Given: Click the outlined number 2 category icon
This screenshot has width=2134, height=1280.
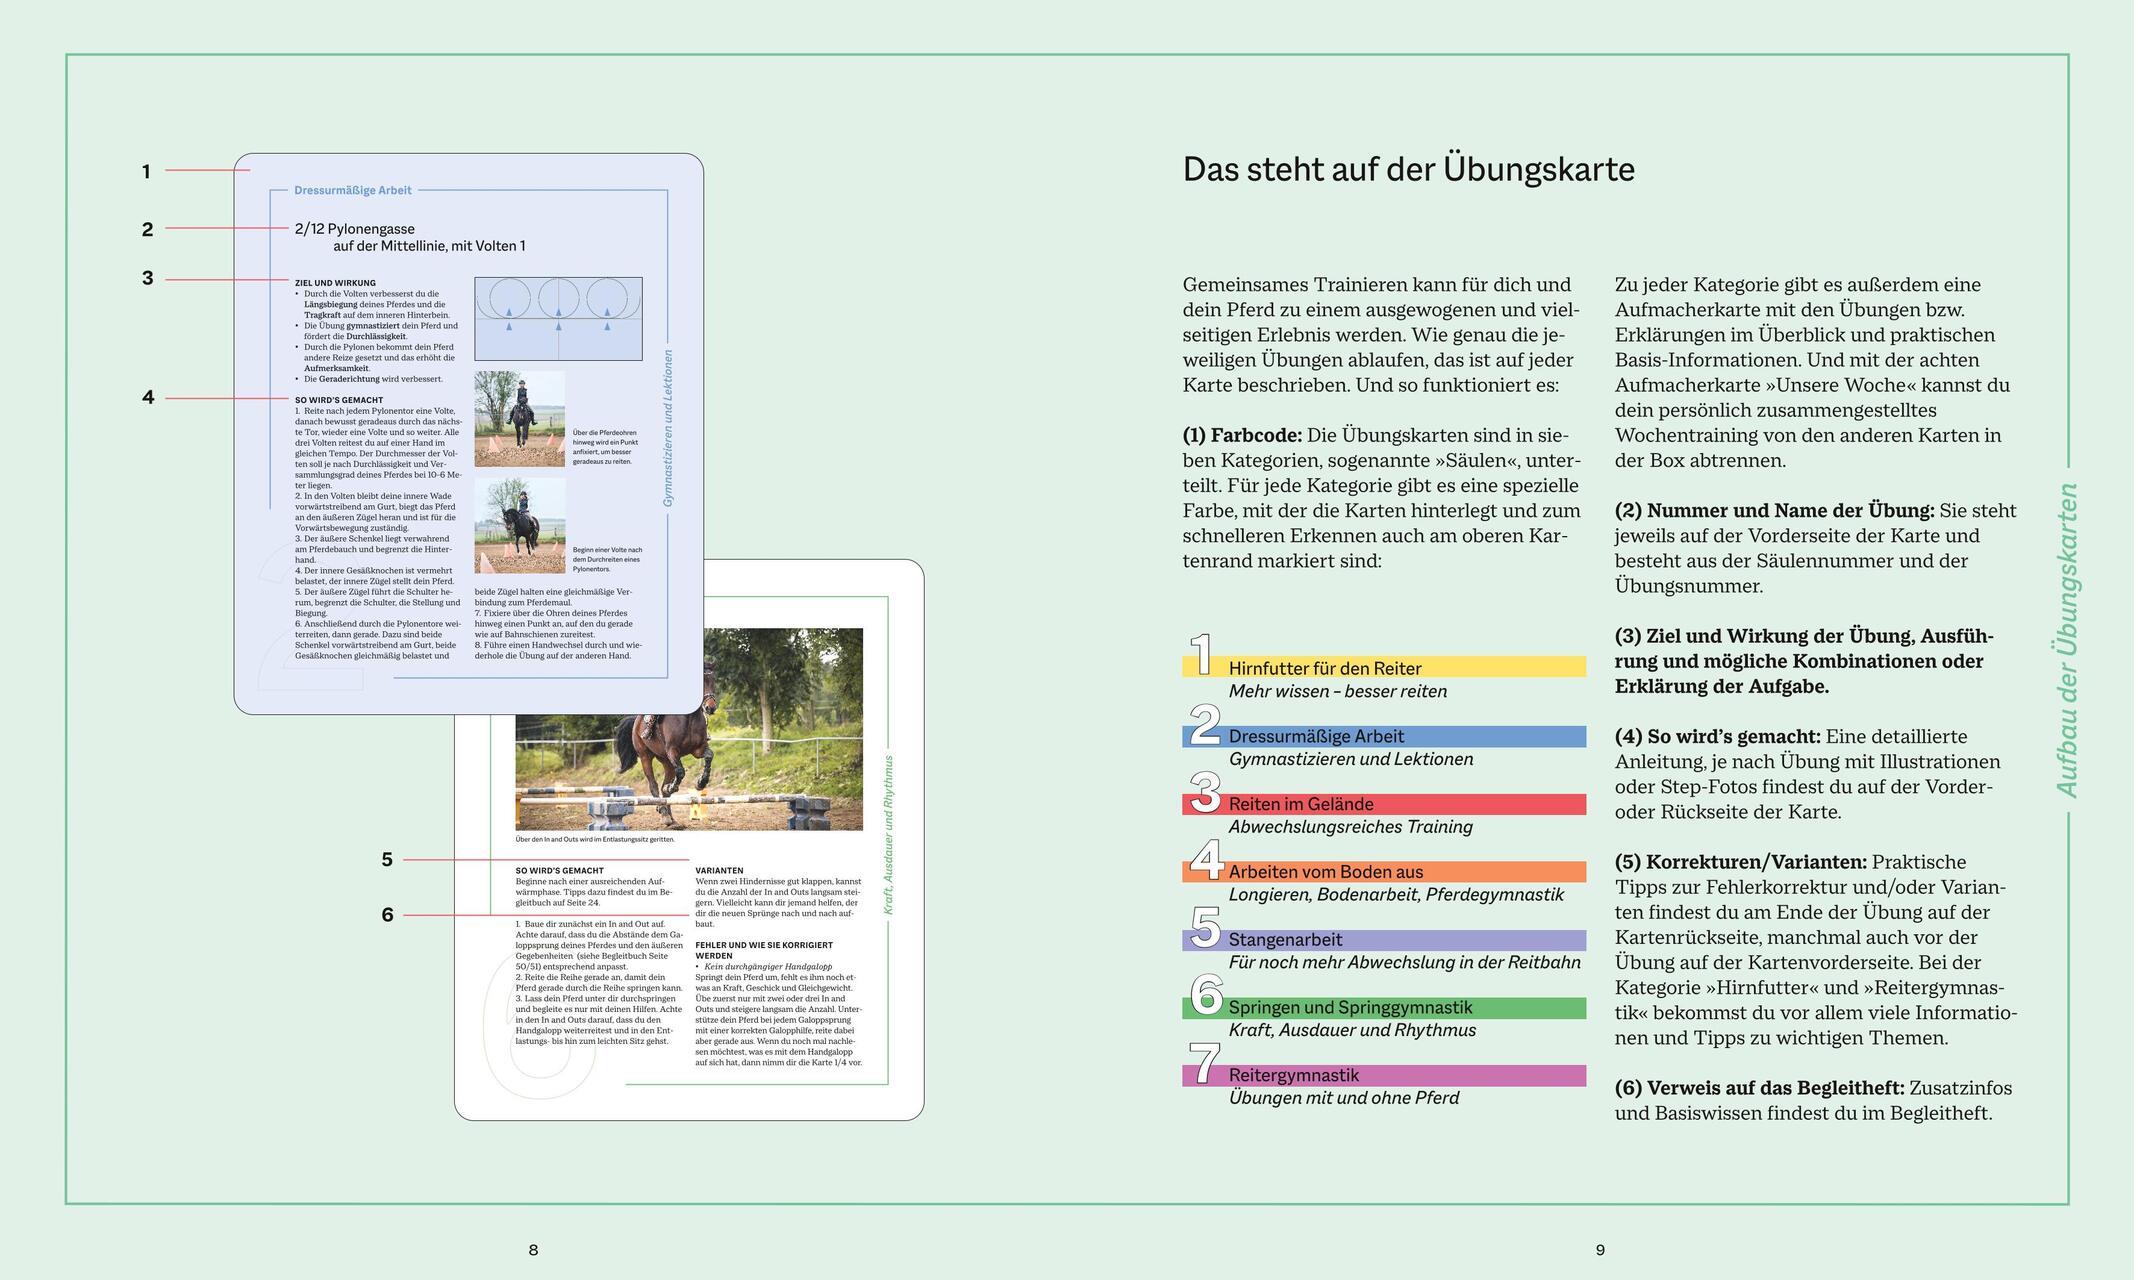Looking at the screenshot, I should coord(1205,724).
